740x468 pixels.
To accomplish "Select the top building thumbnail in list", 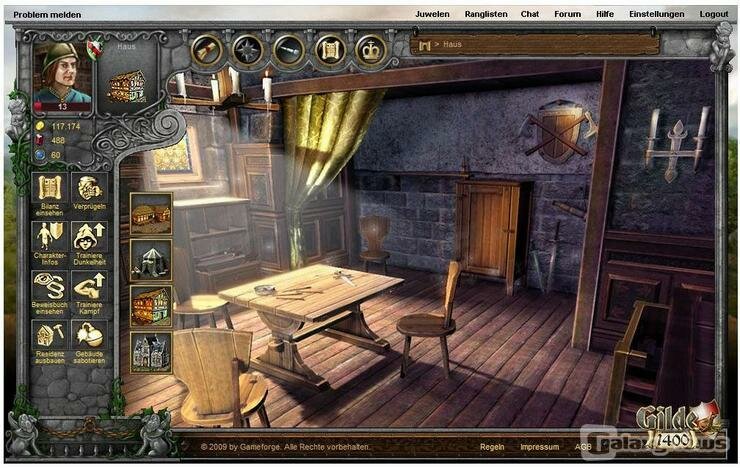I will [x=151, y=213].
